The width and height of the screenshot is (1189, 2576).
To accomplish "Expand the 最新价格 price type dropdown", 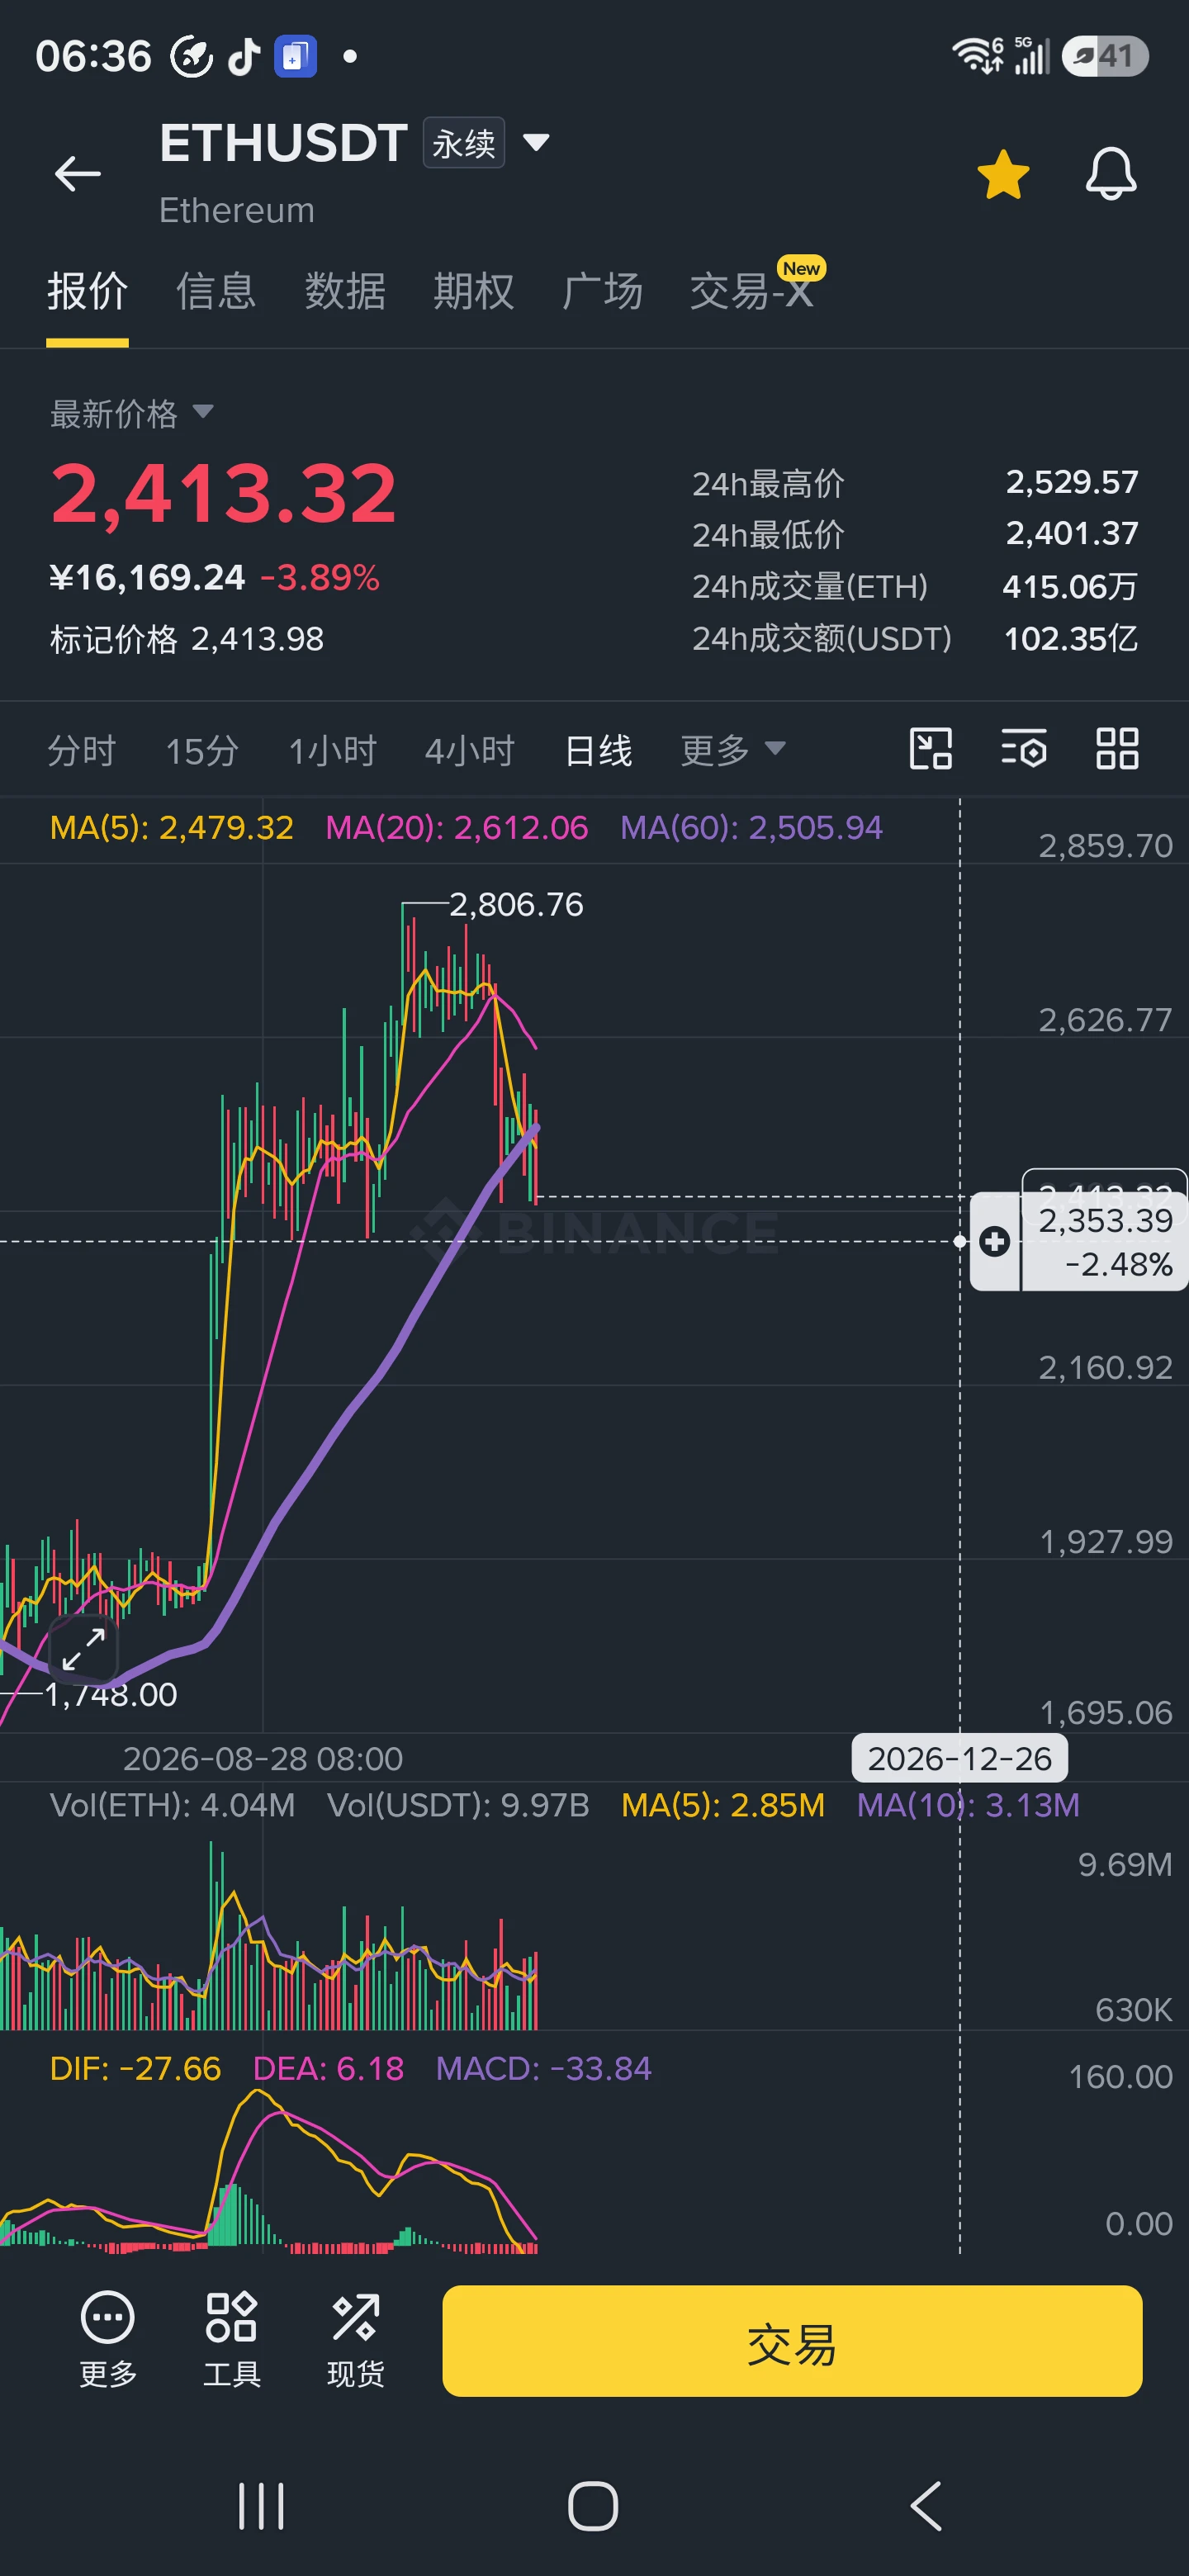I will [203, 412].
